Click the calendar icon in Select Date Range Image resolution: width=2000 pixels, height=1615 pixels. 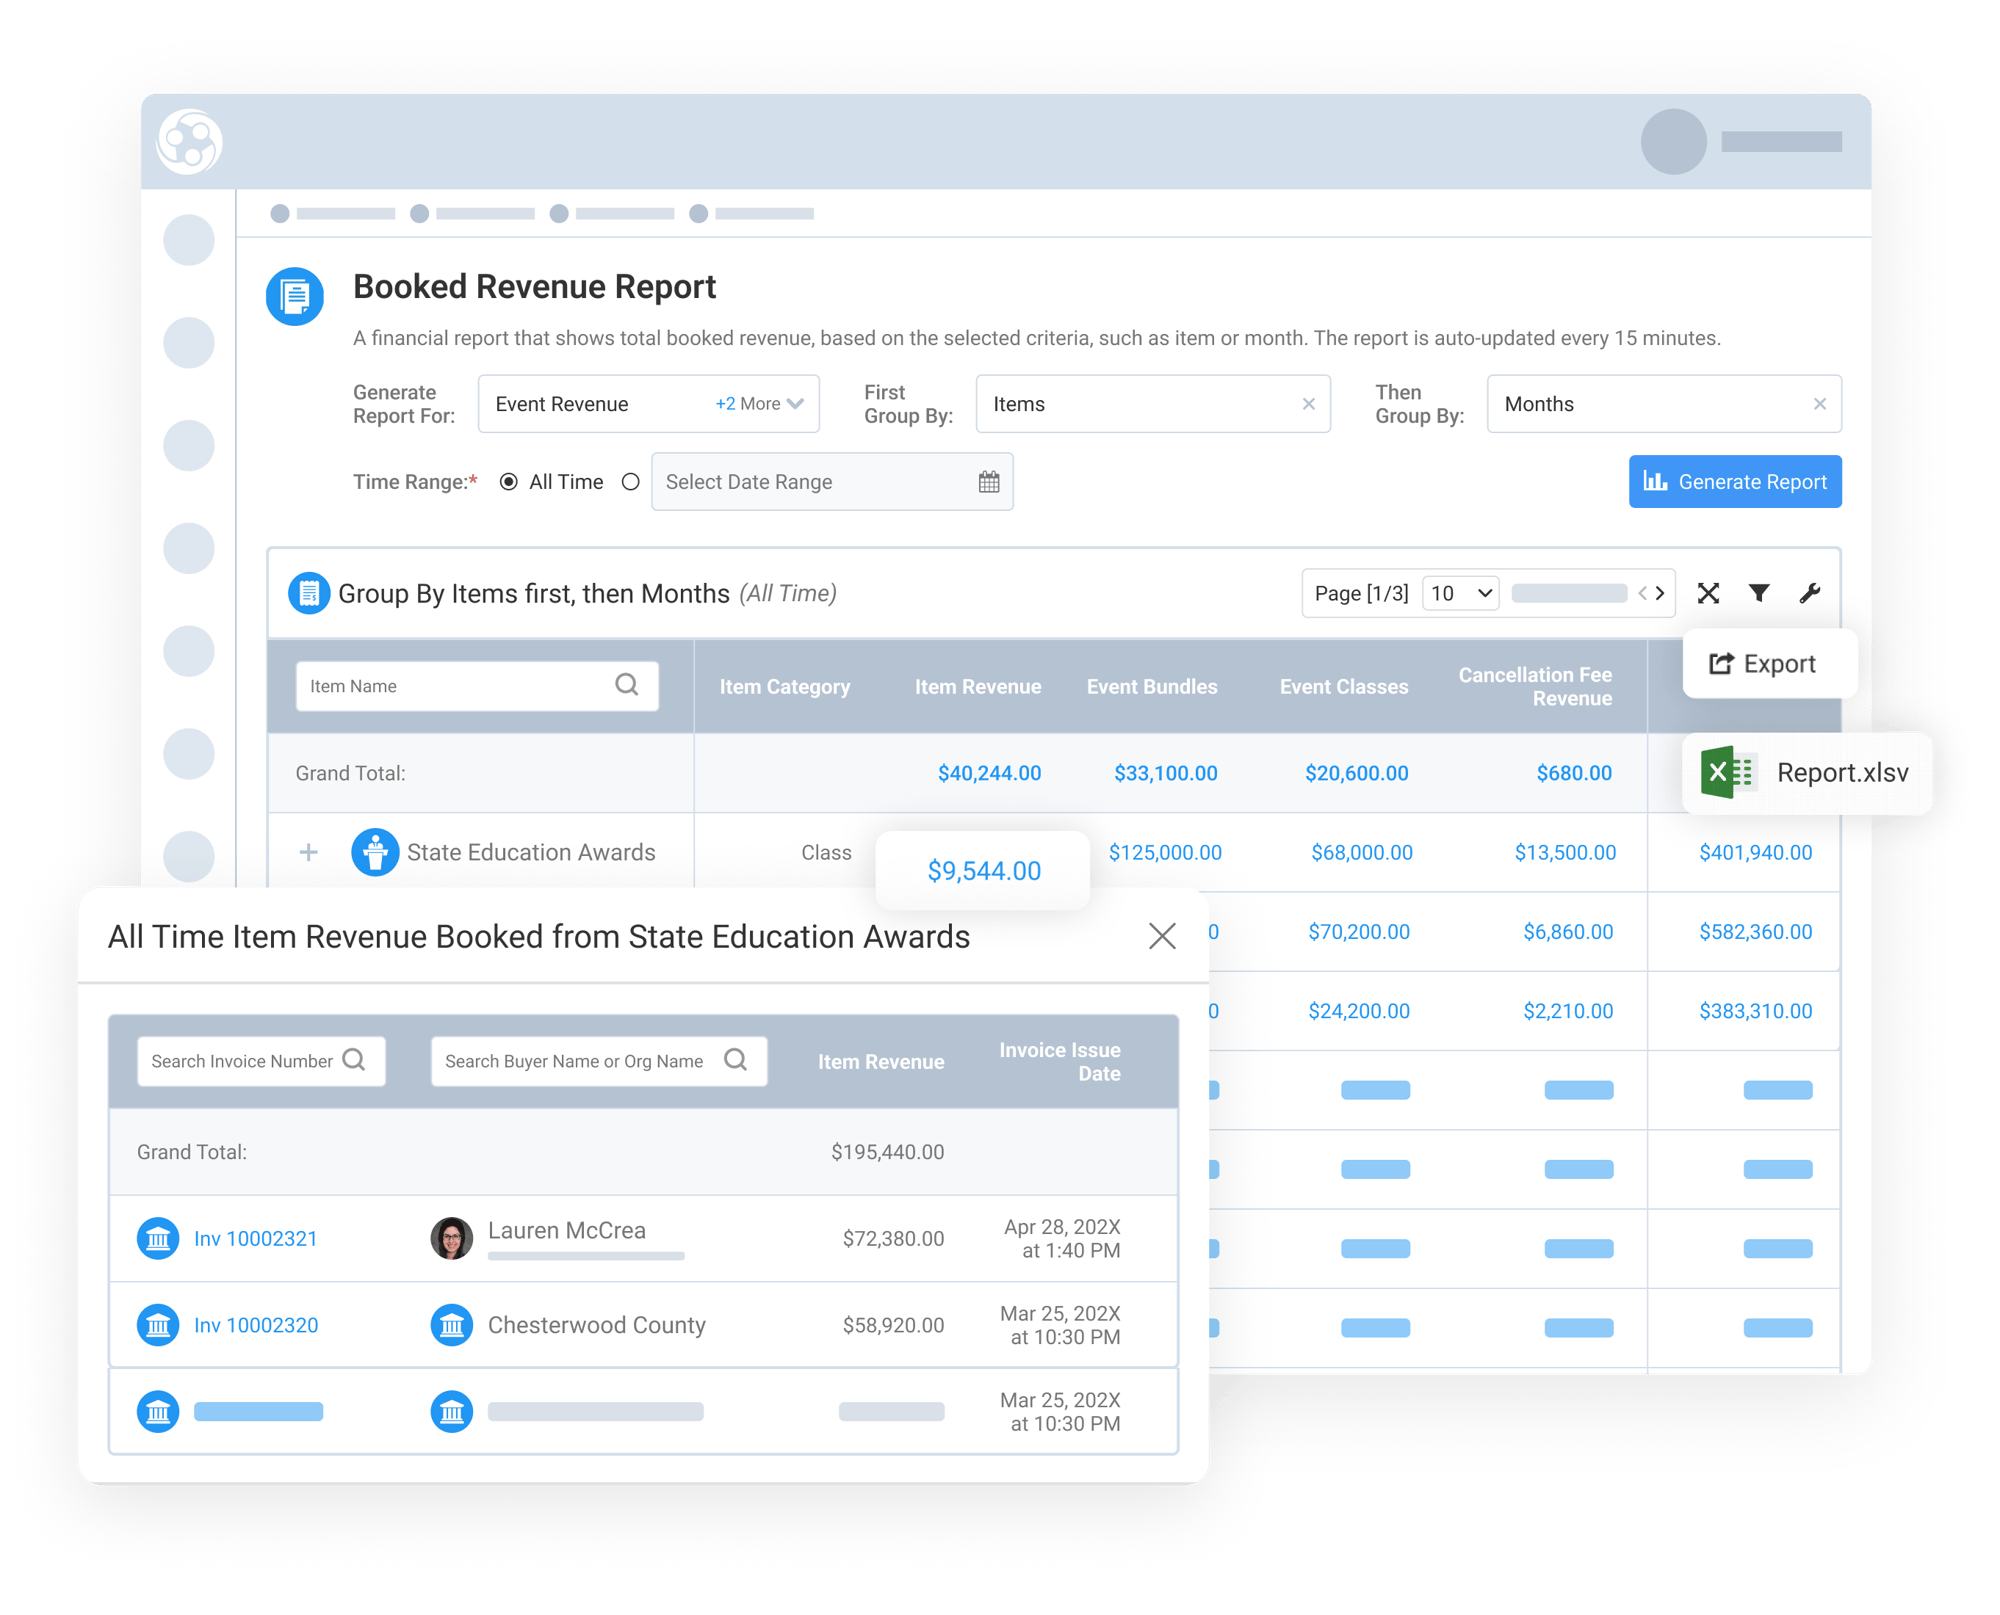tap(988, 481)
